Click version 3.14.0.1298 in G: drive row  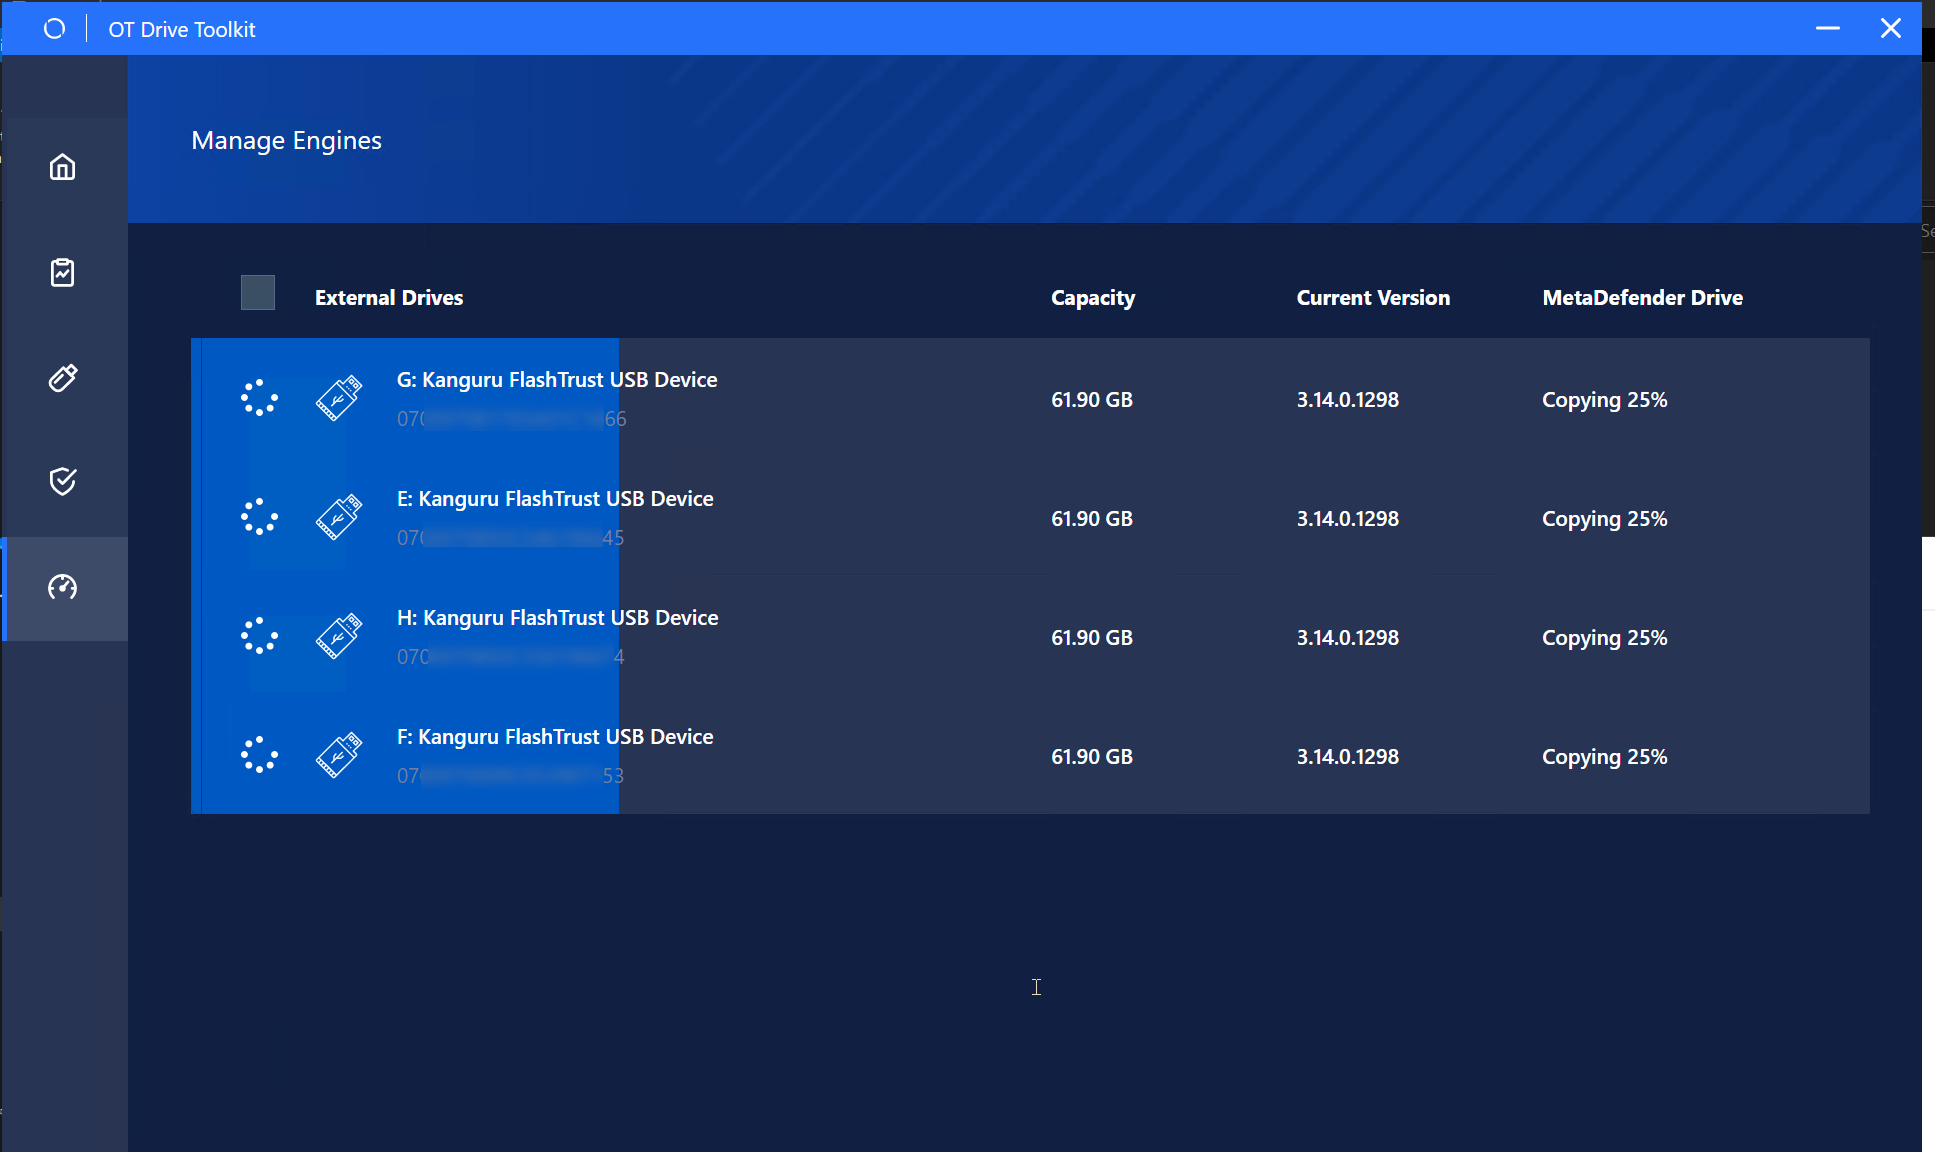click(1348, 400)
